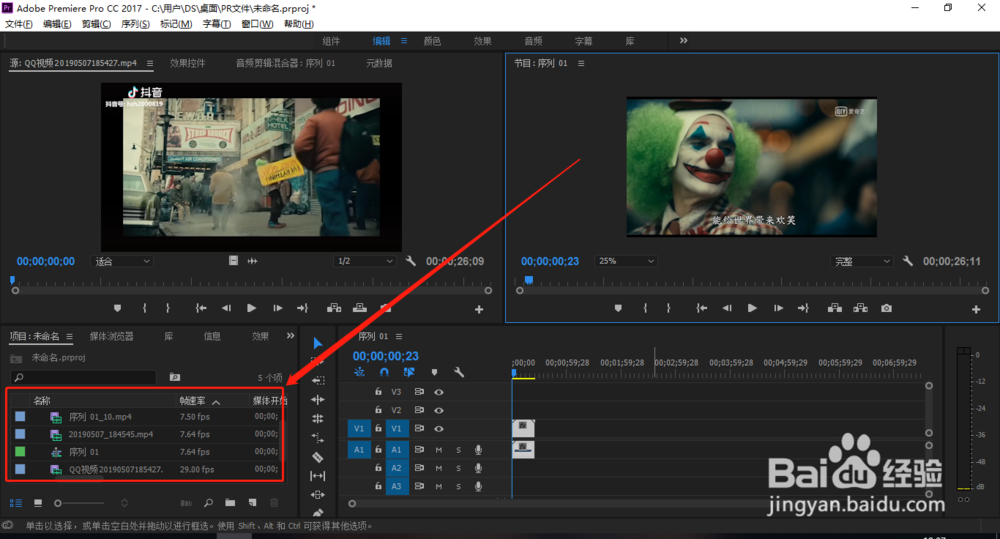The image size is (1000, 539).
Task: Select the Selection arrow tool
Action: pyautogui.click(x=318, y=343)
